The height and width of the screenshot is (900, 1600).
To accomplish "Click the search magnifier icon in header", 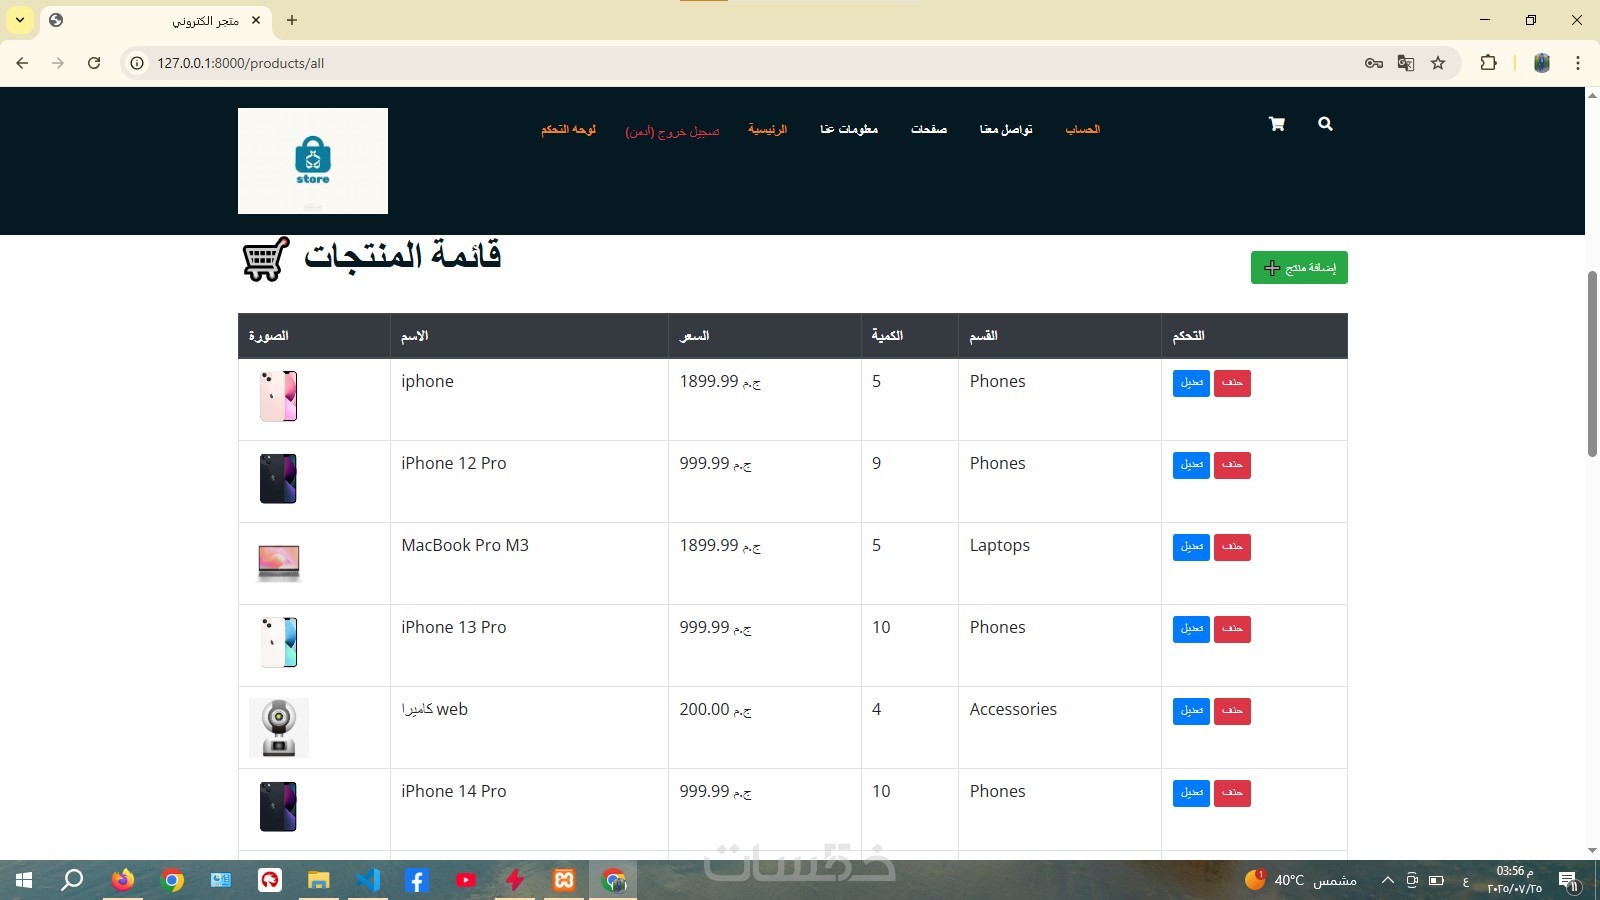I will click(x=1325, y=124).
